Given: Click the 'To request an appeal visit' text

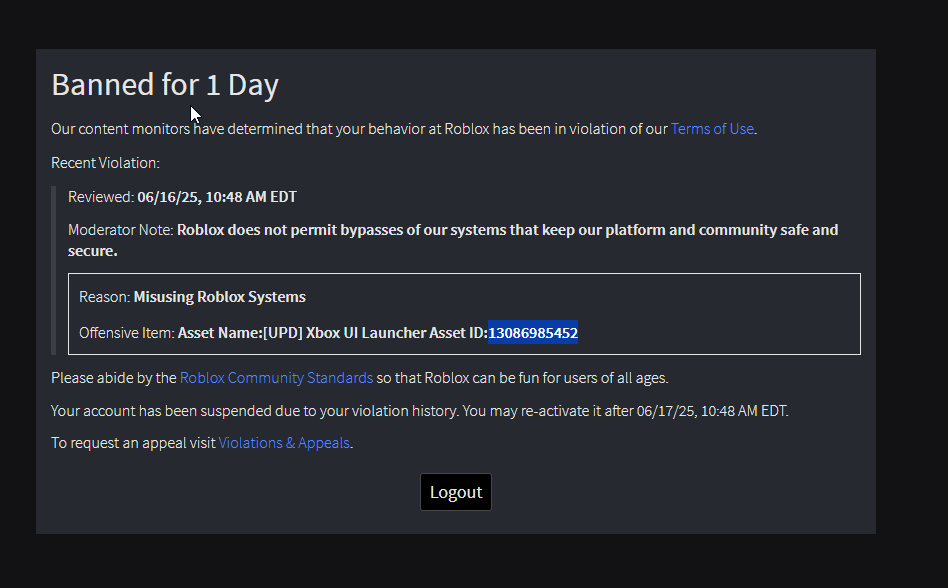Looking at the screenshot, I should pyautogui.click(x=134, y=443).
